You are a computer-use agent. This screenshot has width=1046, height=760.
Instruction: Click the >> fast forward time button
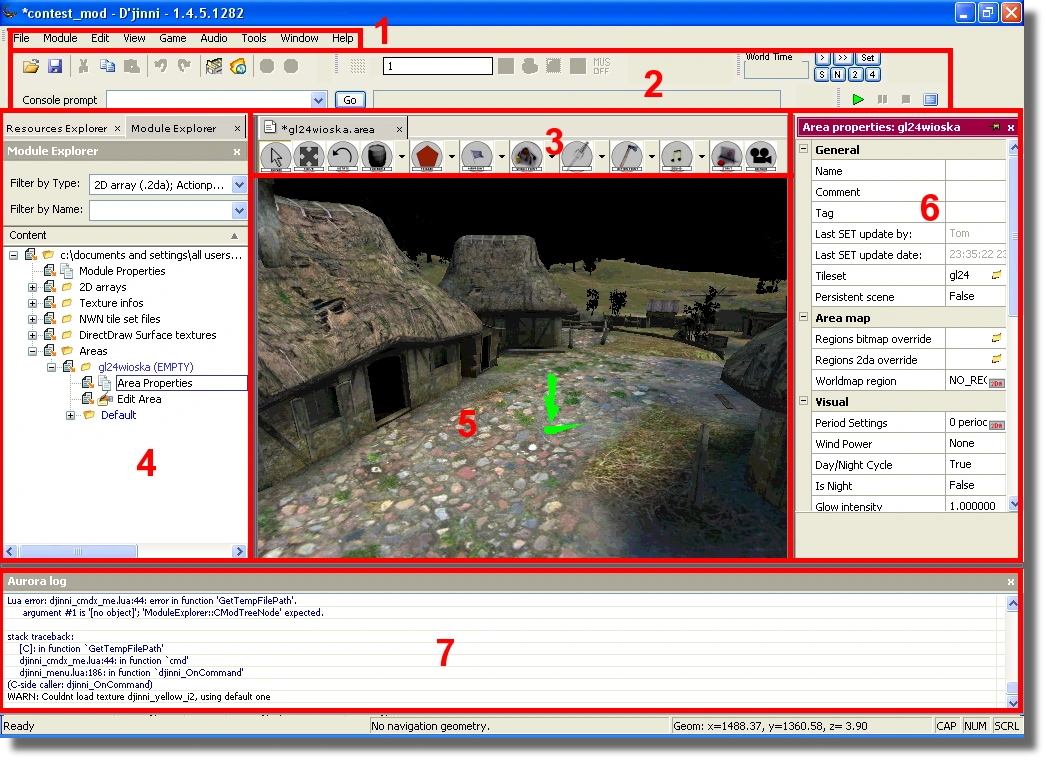point(843,58)
